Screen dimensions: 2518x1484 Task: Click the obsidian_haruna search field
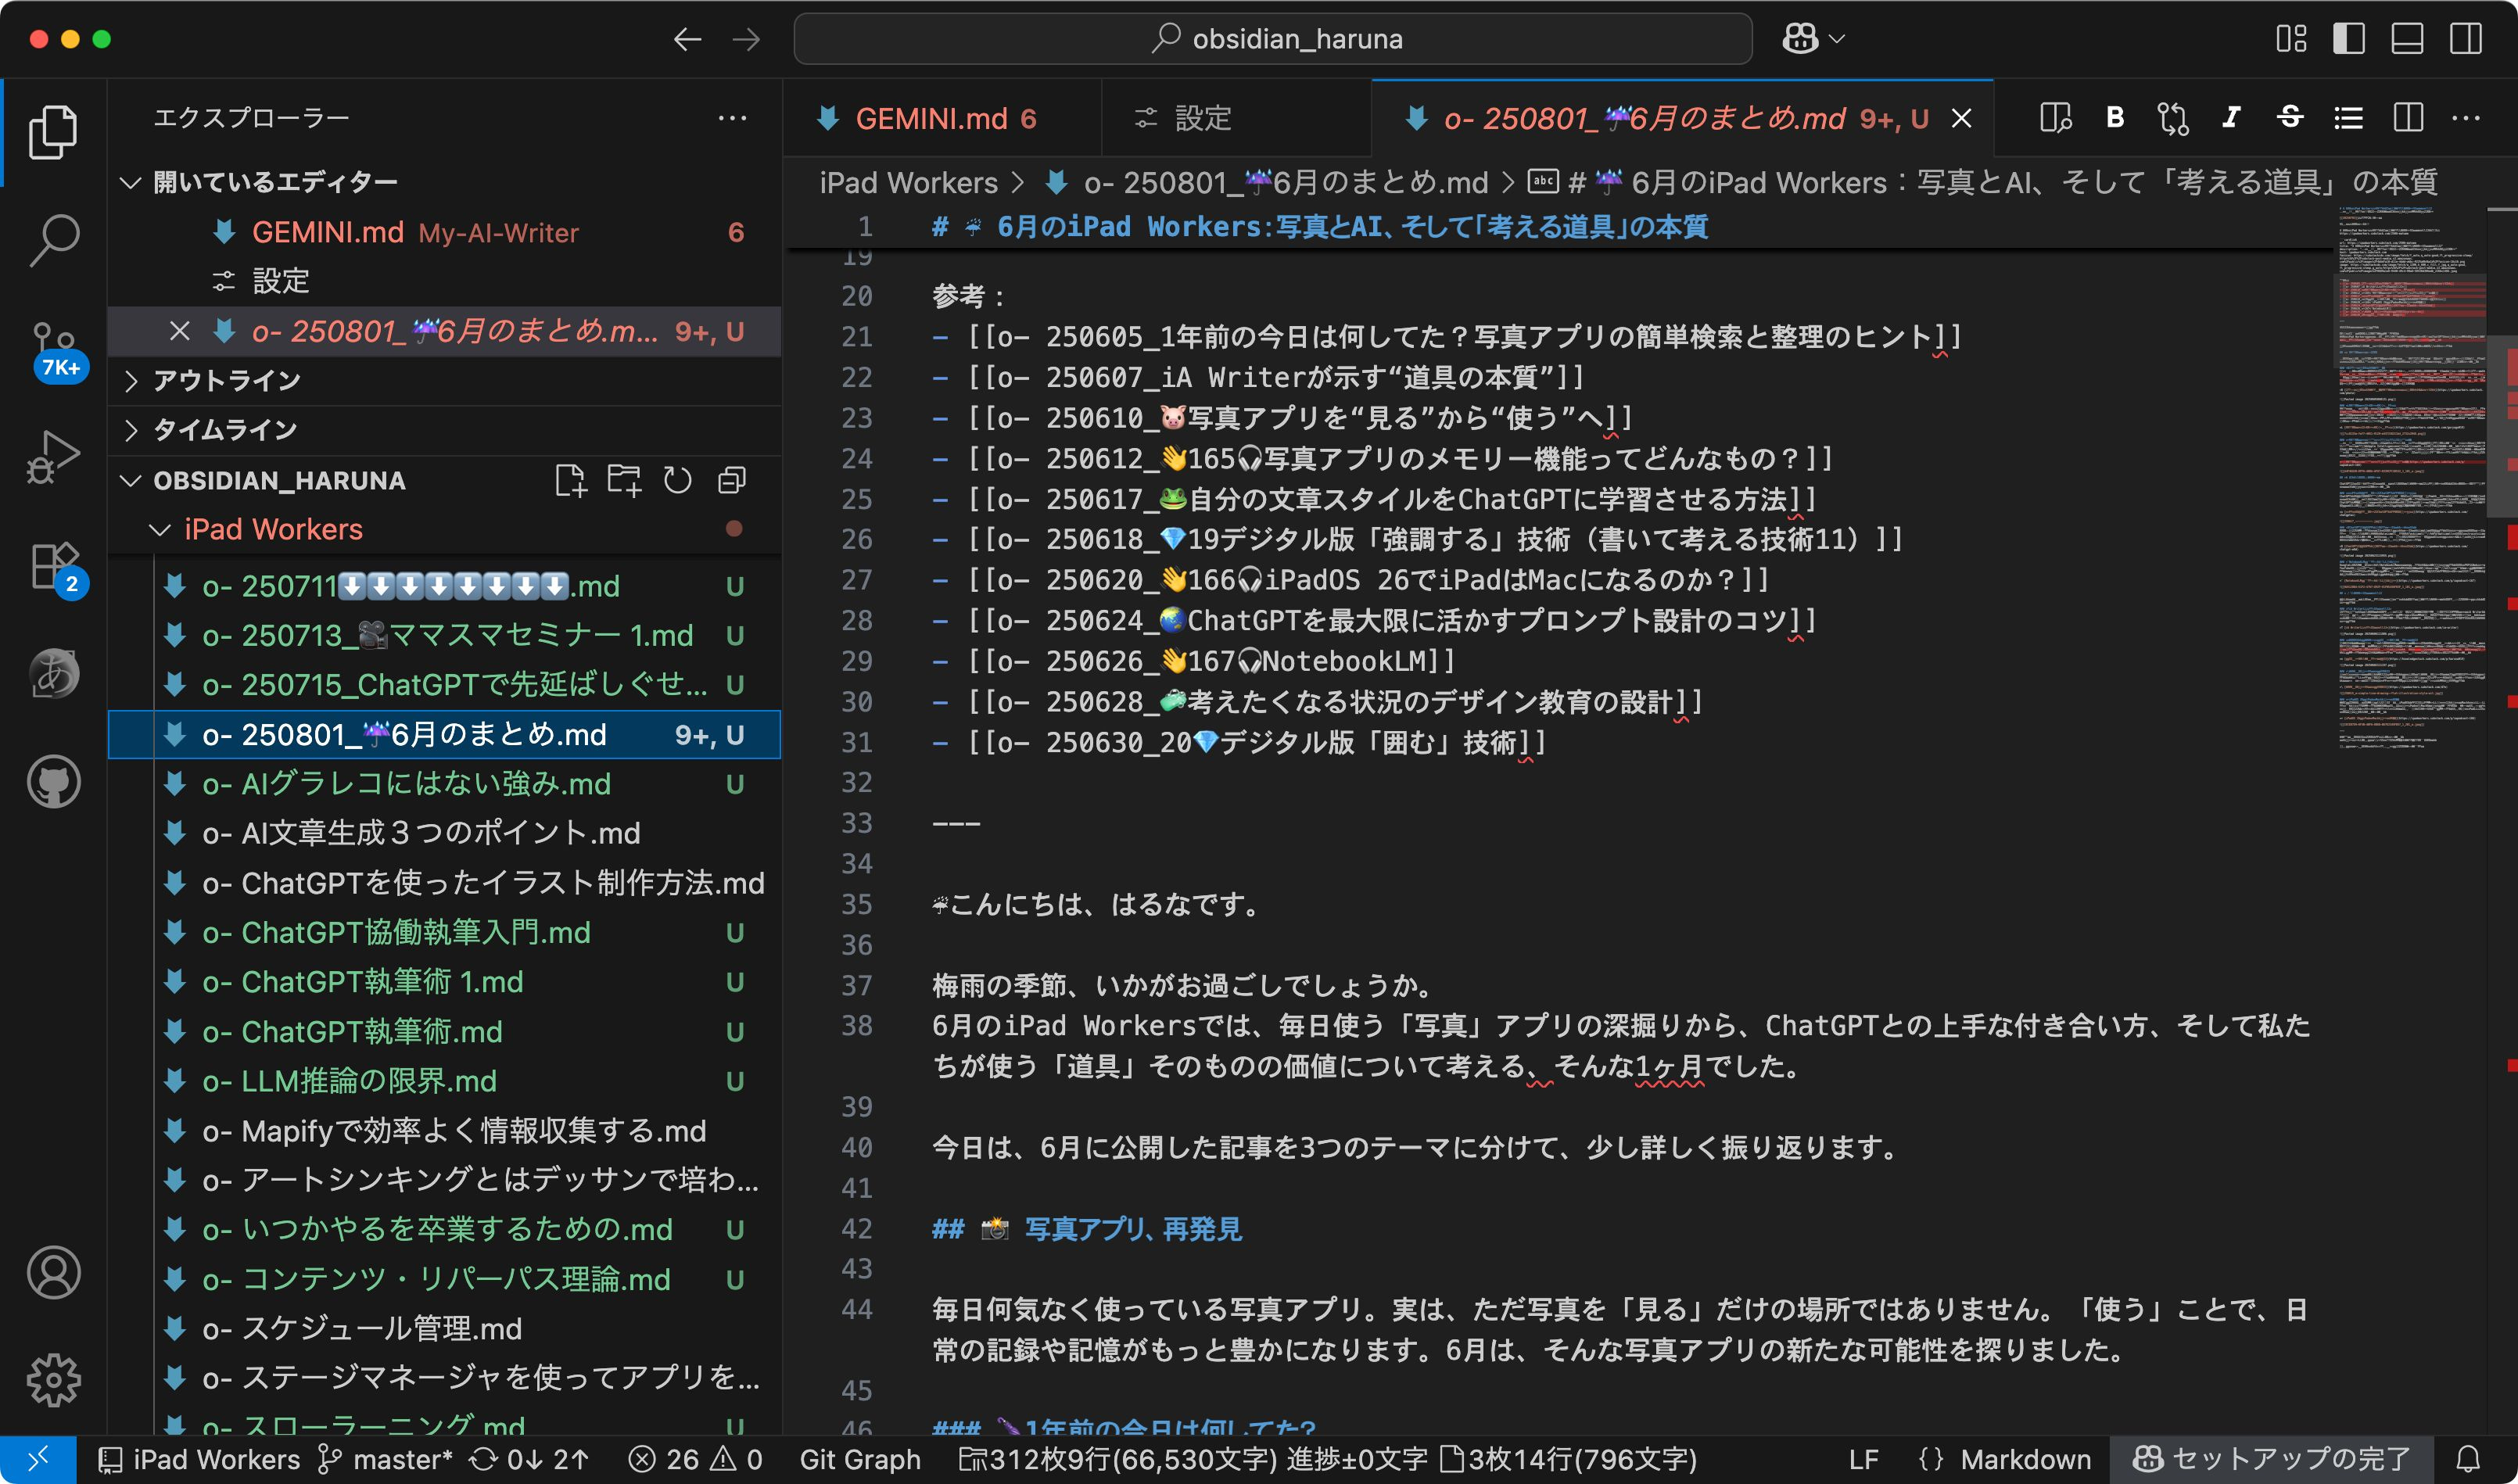tap(1272, 39)
